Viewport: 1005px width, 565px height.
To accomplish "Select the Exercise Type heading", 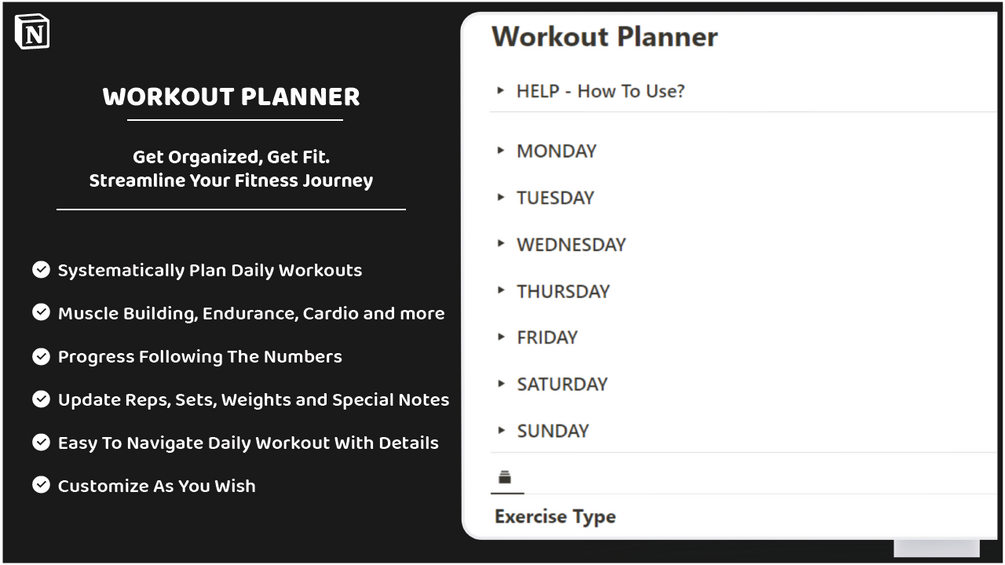I will (x=555, y=517).
